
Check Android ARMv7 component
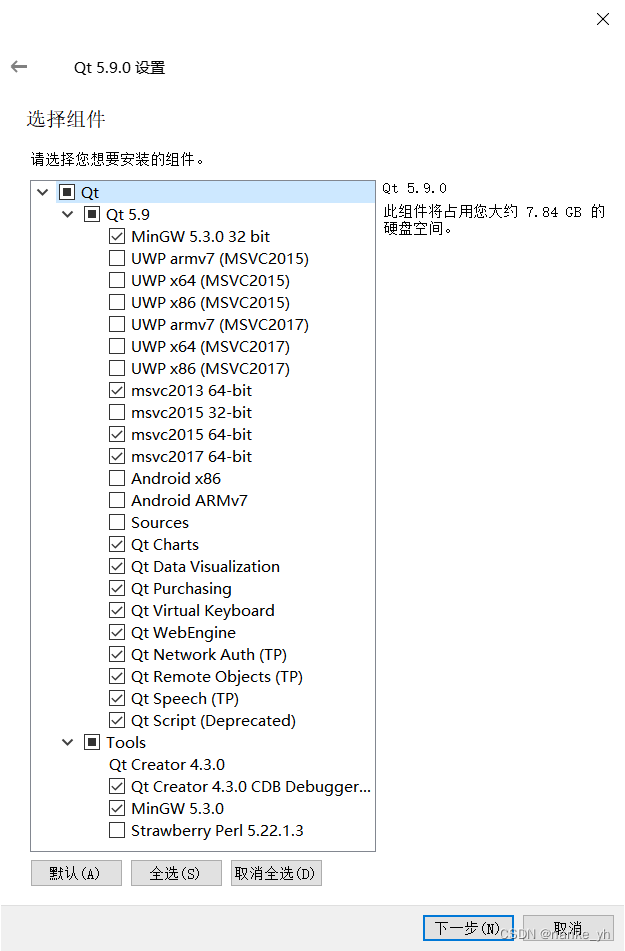pyautogui.click(x=117, y=500)
